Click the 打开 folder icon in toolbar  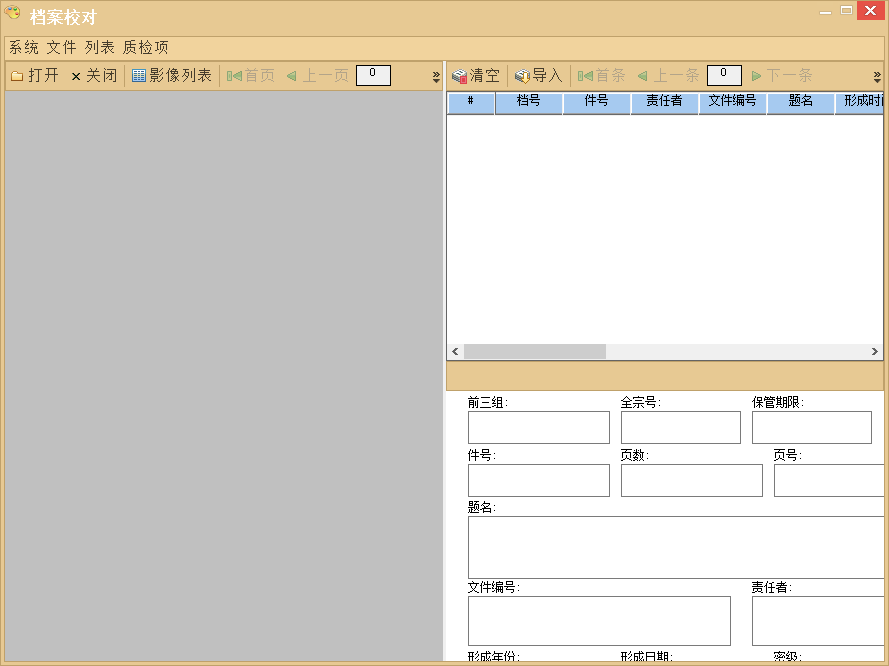(17, 76)
